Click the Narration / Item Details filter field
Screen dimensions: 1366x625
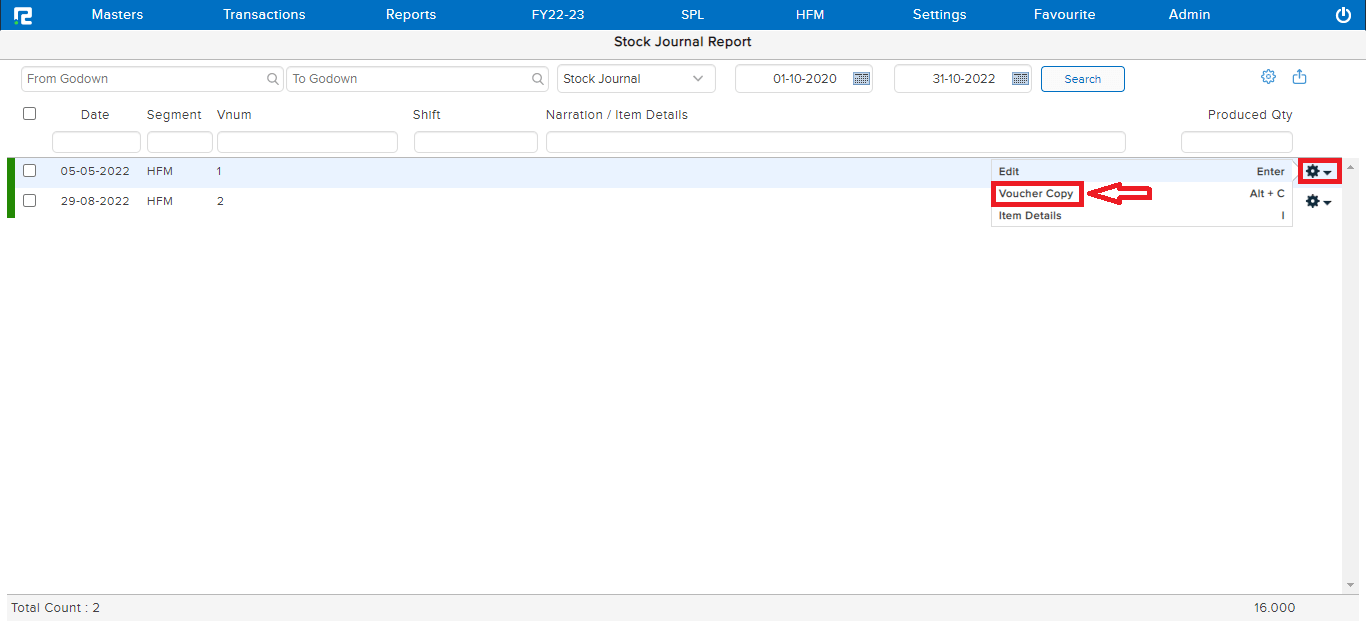pyautogui.click(x=835, y=143)
